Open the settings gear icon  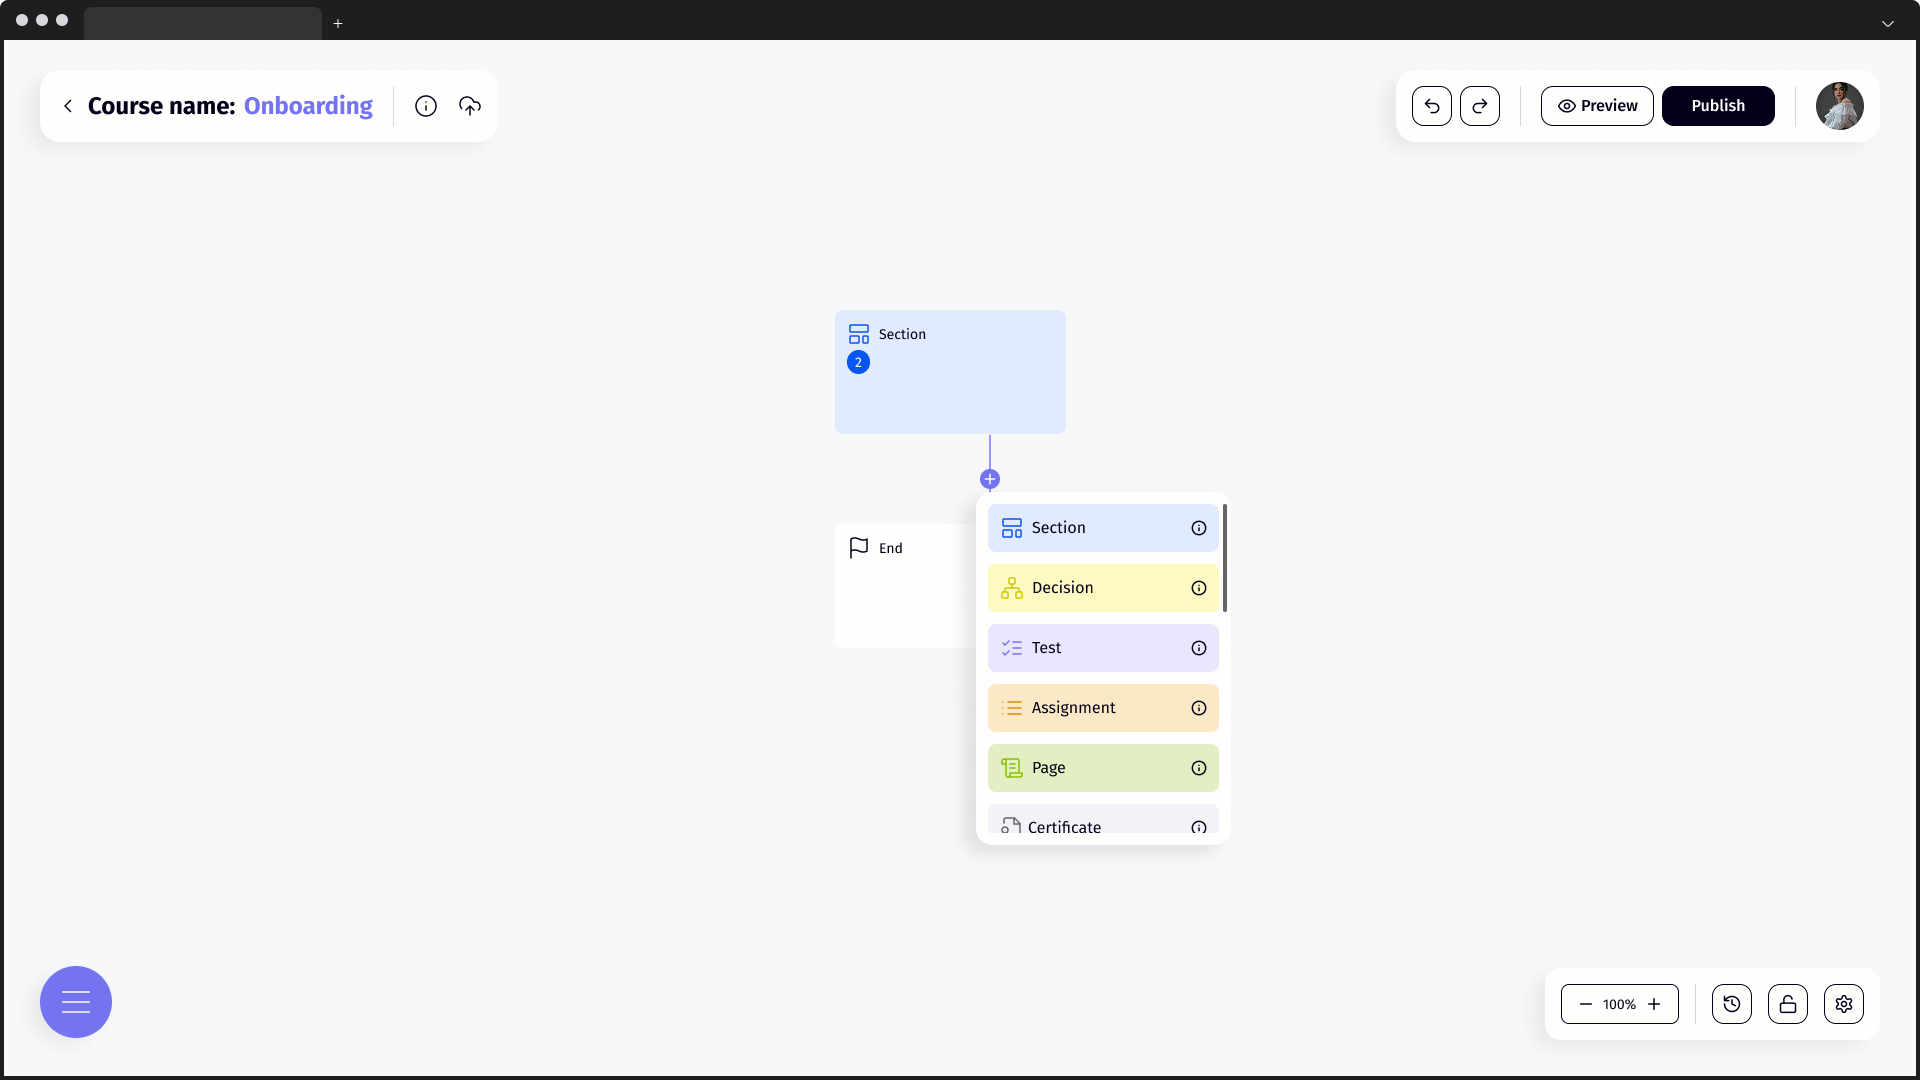tap(1843, 1004)
